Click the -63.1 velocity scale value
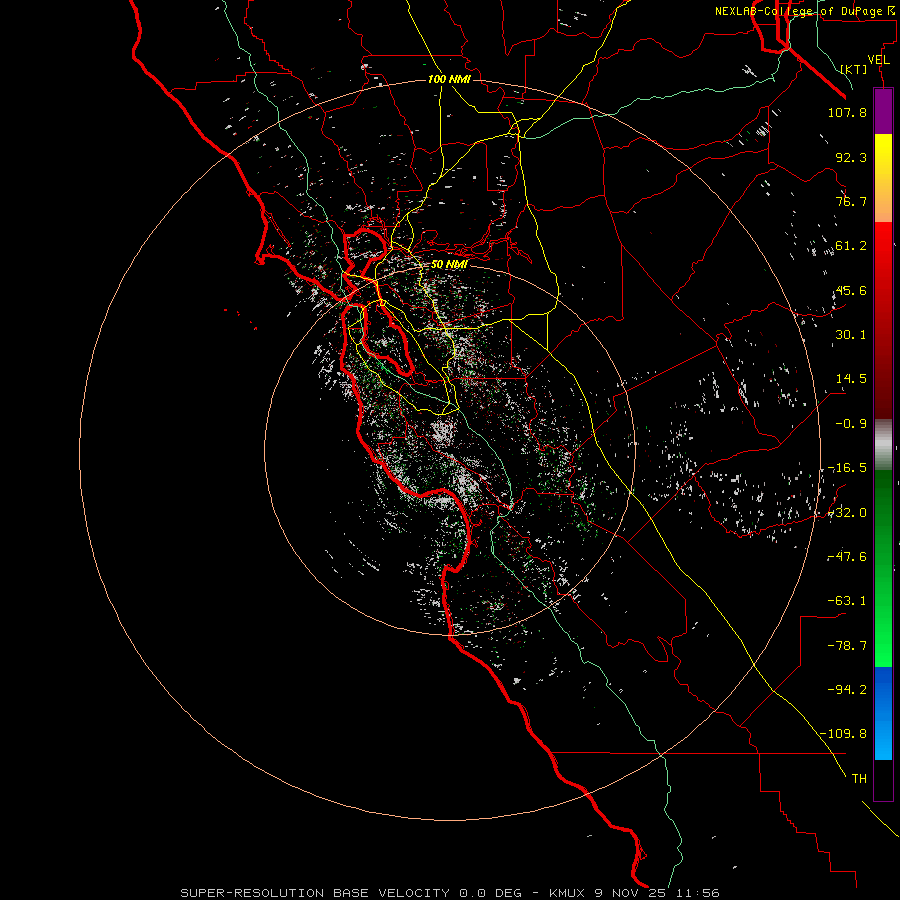900x900 pixels. click(x=847, y=601)
